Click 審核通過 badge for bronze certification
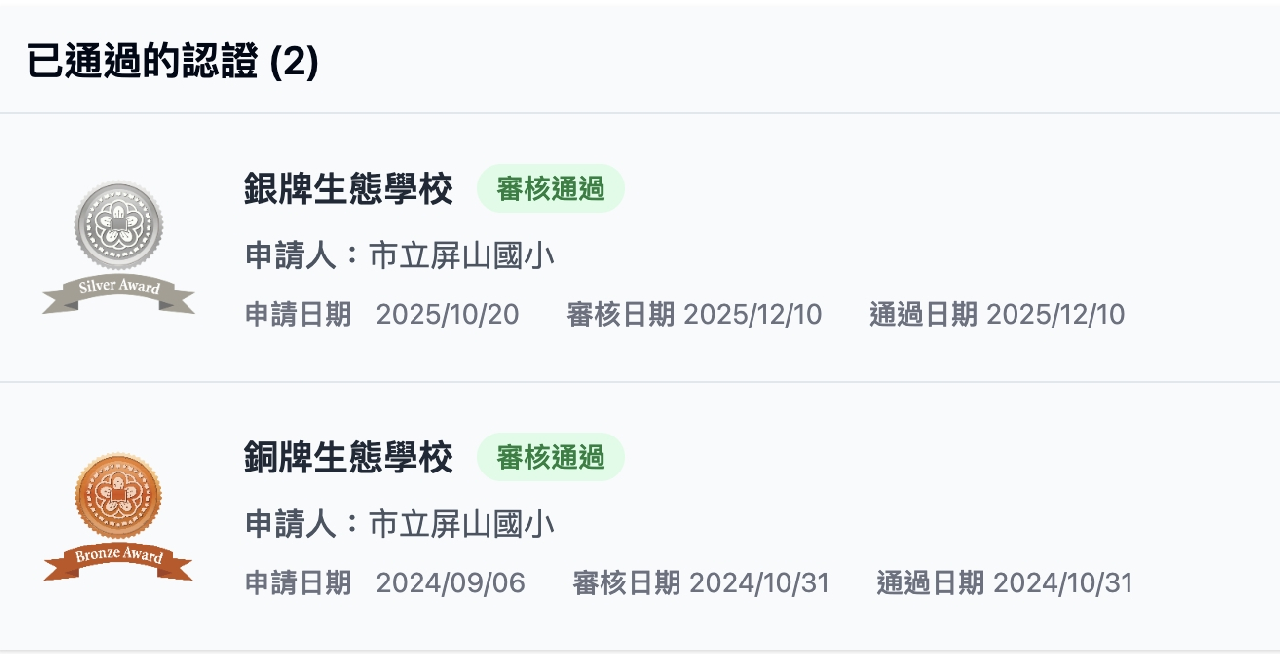The width and height of the screenshot is (1280, 654). [x=550, y=457]
